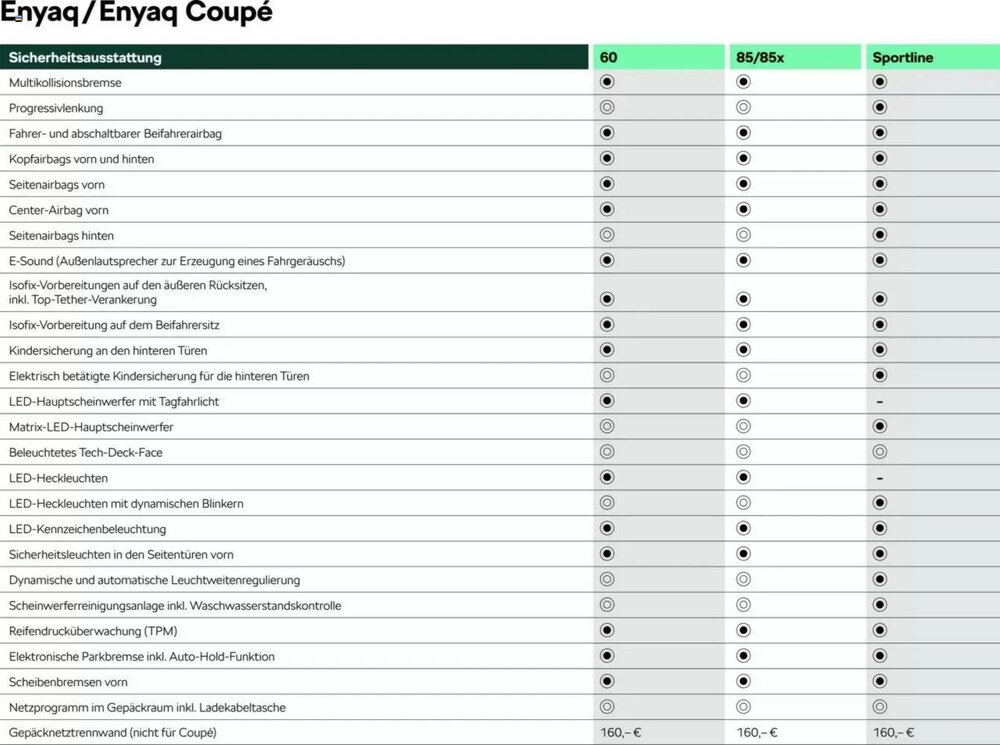Click the 160,– € price under 85/85x
The image size is (1000, 745).
coord(757,732)
